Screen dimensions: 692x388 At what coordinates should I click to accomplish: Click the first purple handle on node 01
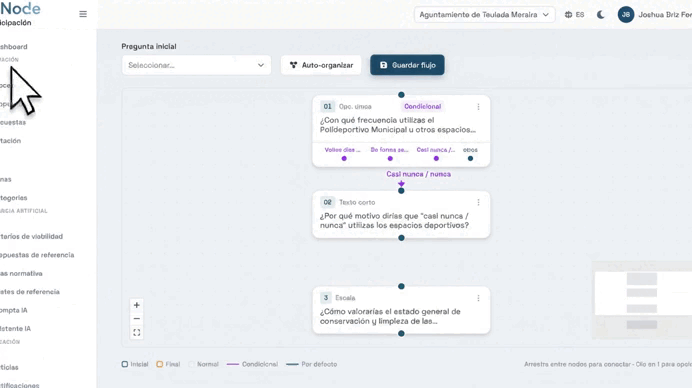[x=344, y=158]
